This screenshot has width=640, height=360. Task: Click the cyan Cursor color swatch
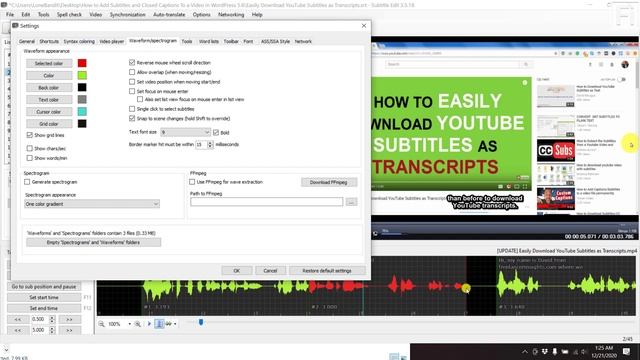(x=82, y=111)
